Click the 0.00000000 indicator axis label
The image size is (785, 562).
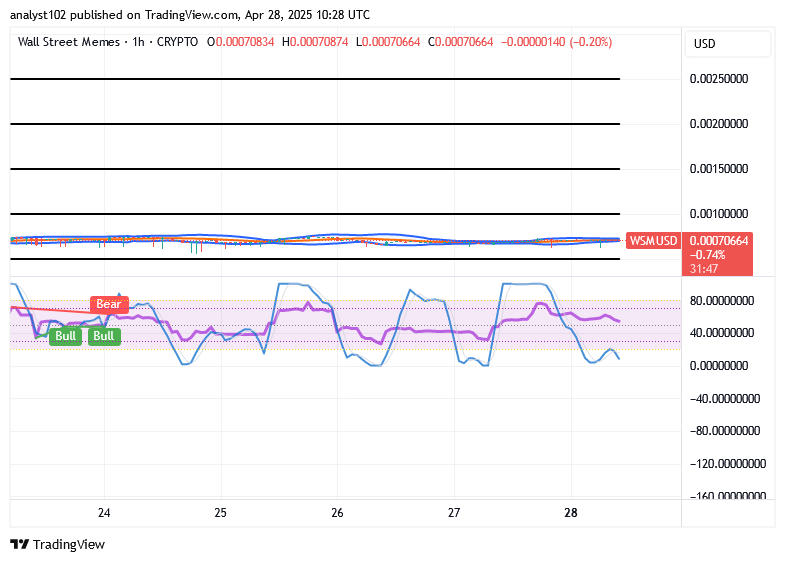[719, 366]
